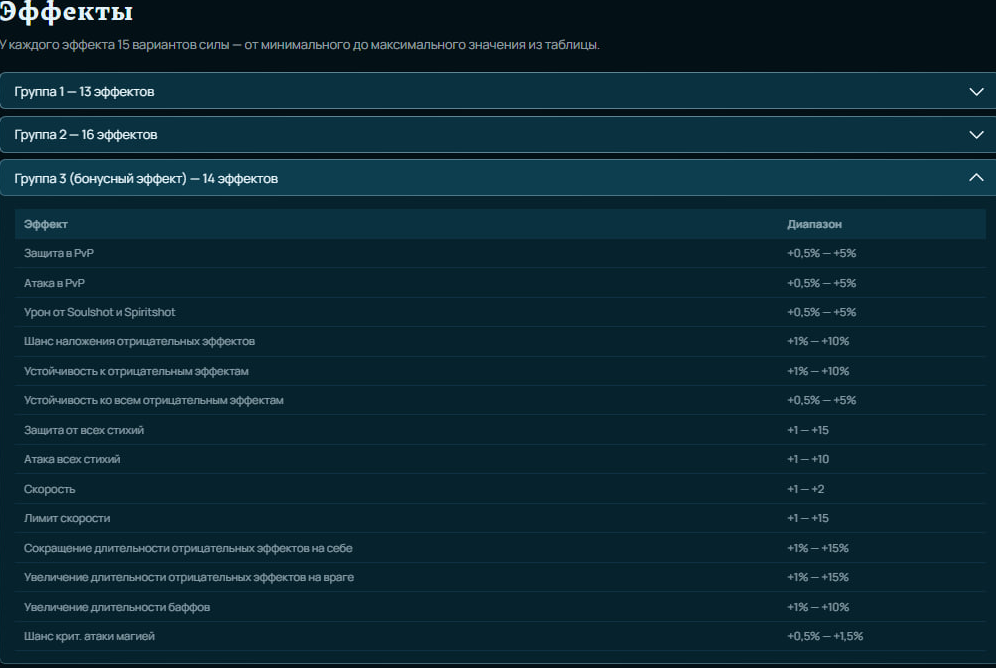This screenshot has width=996, height=668.
Task: Select 'Шанс крит. атаки магией' effect
Action: (x=89, y=636)
